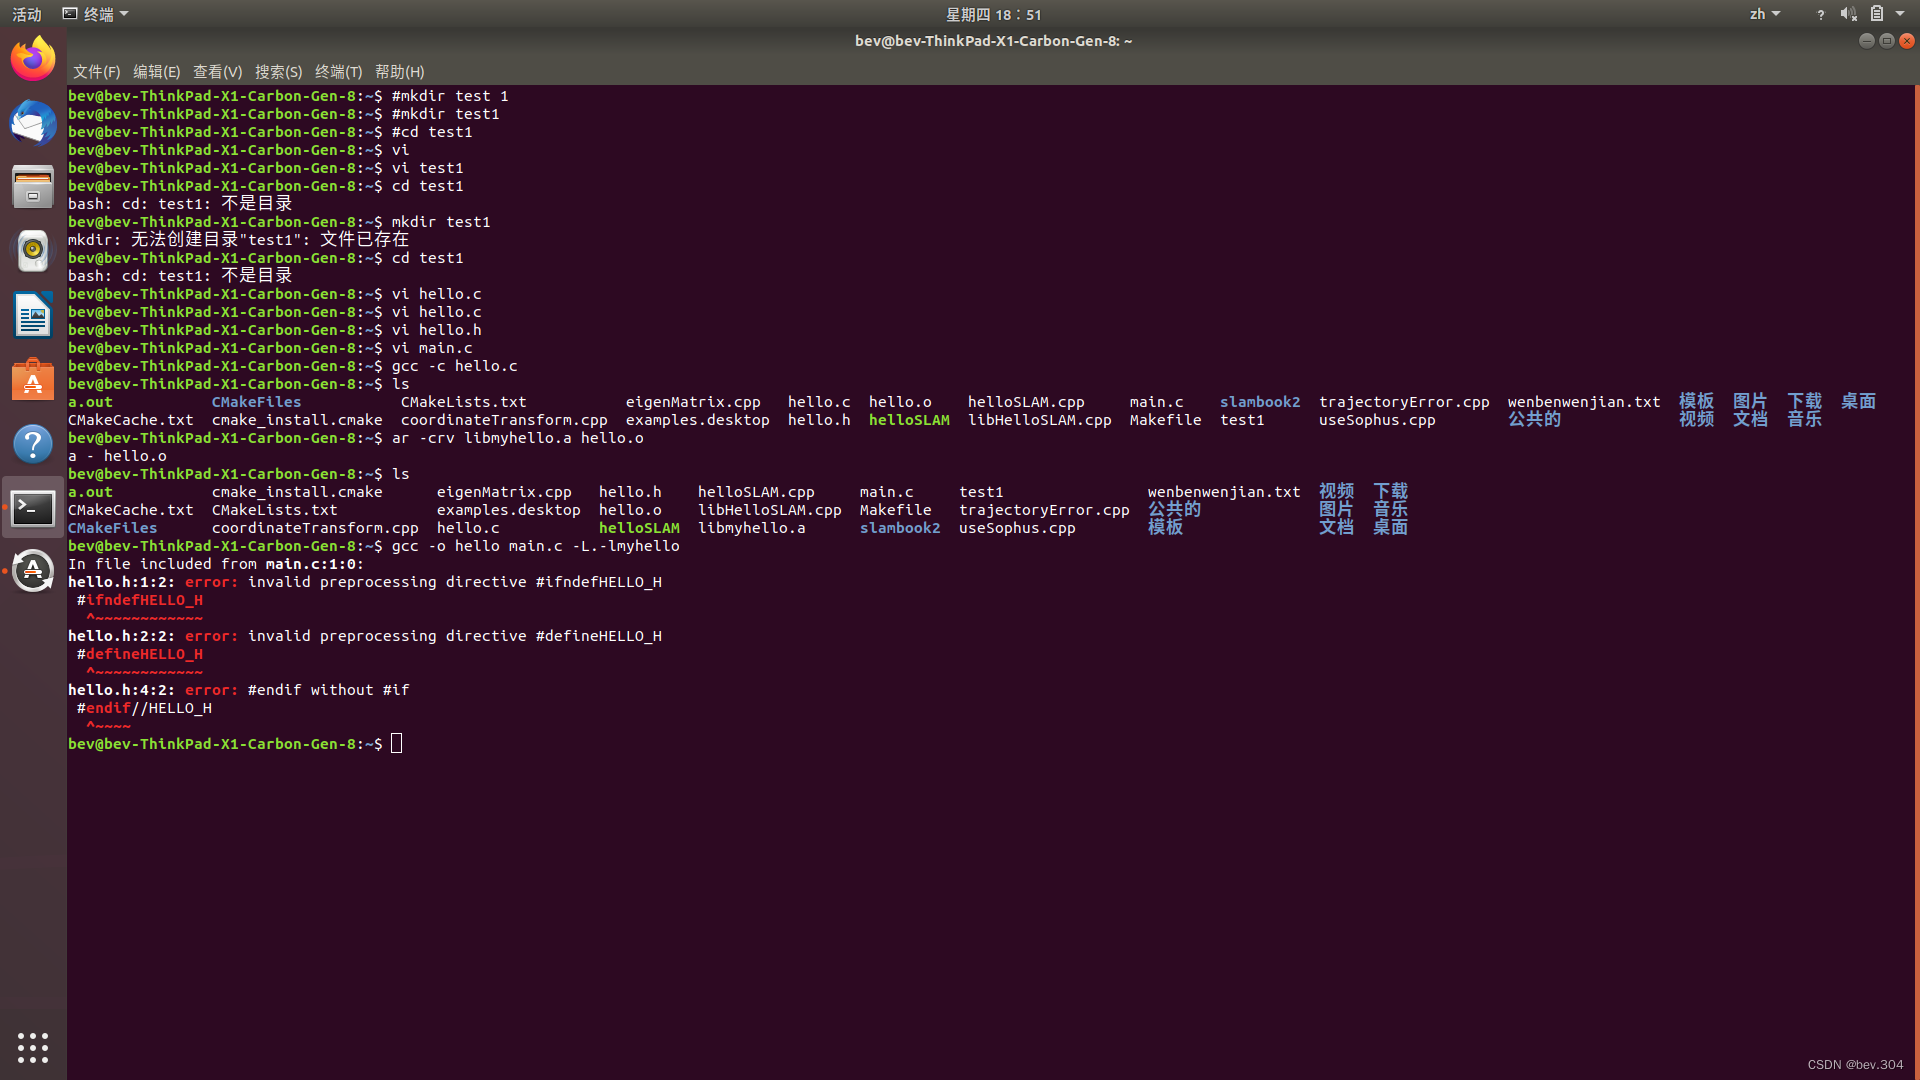Click 'examples.desktop' in the first ls listing
This screenshot has width=1920, height=1080.
697,420
